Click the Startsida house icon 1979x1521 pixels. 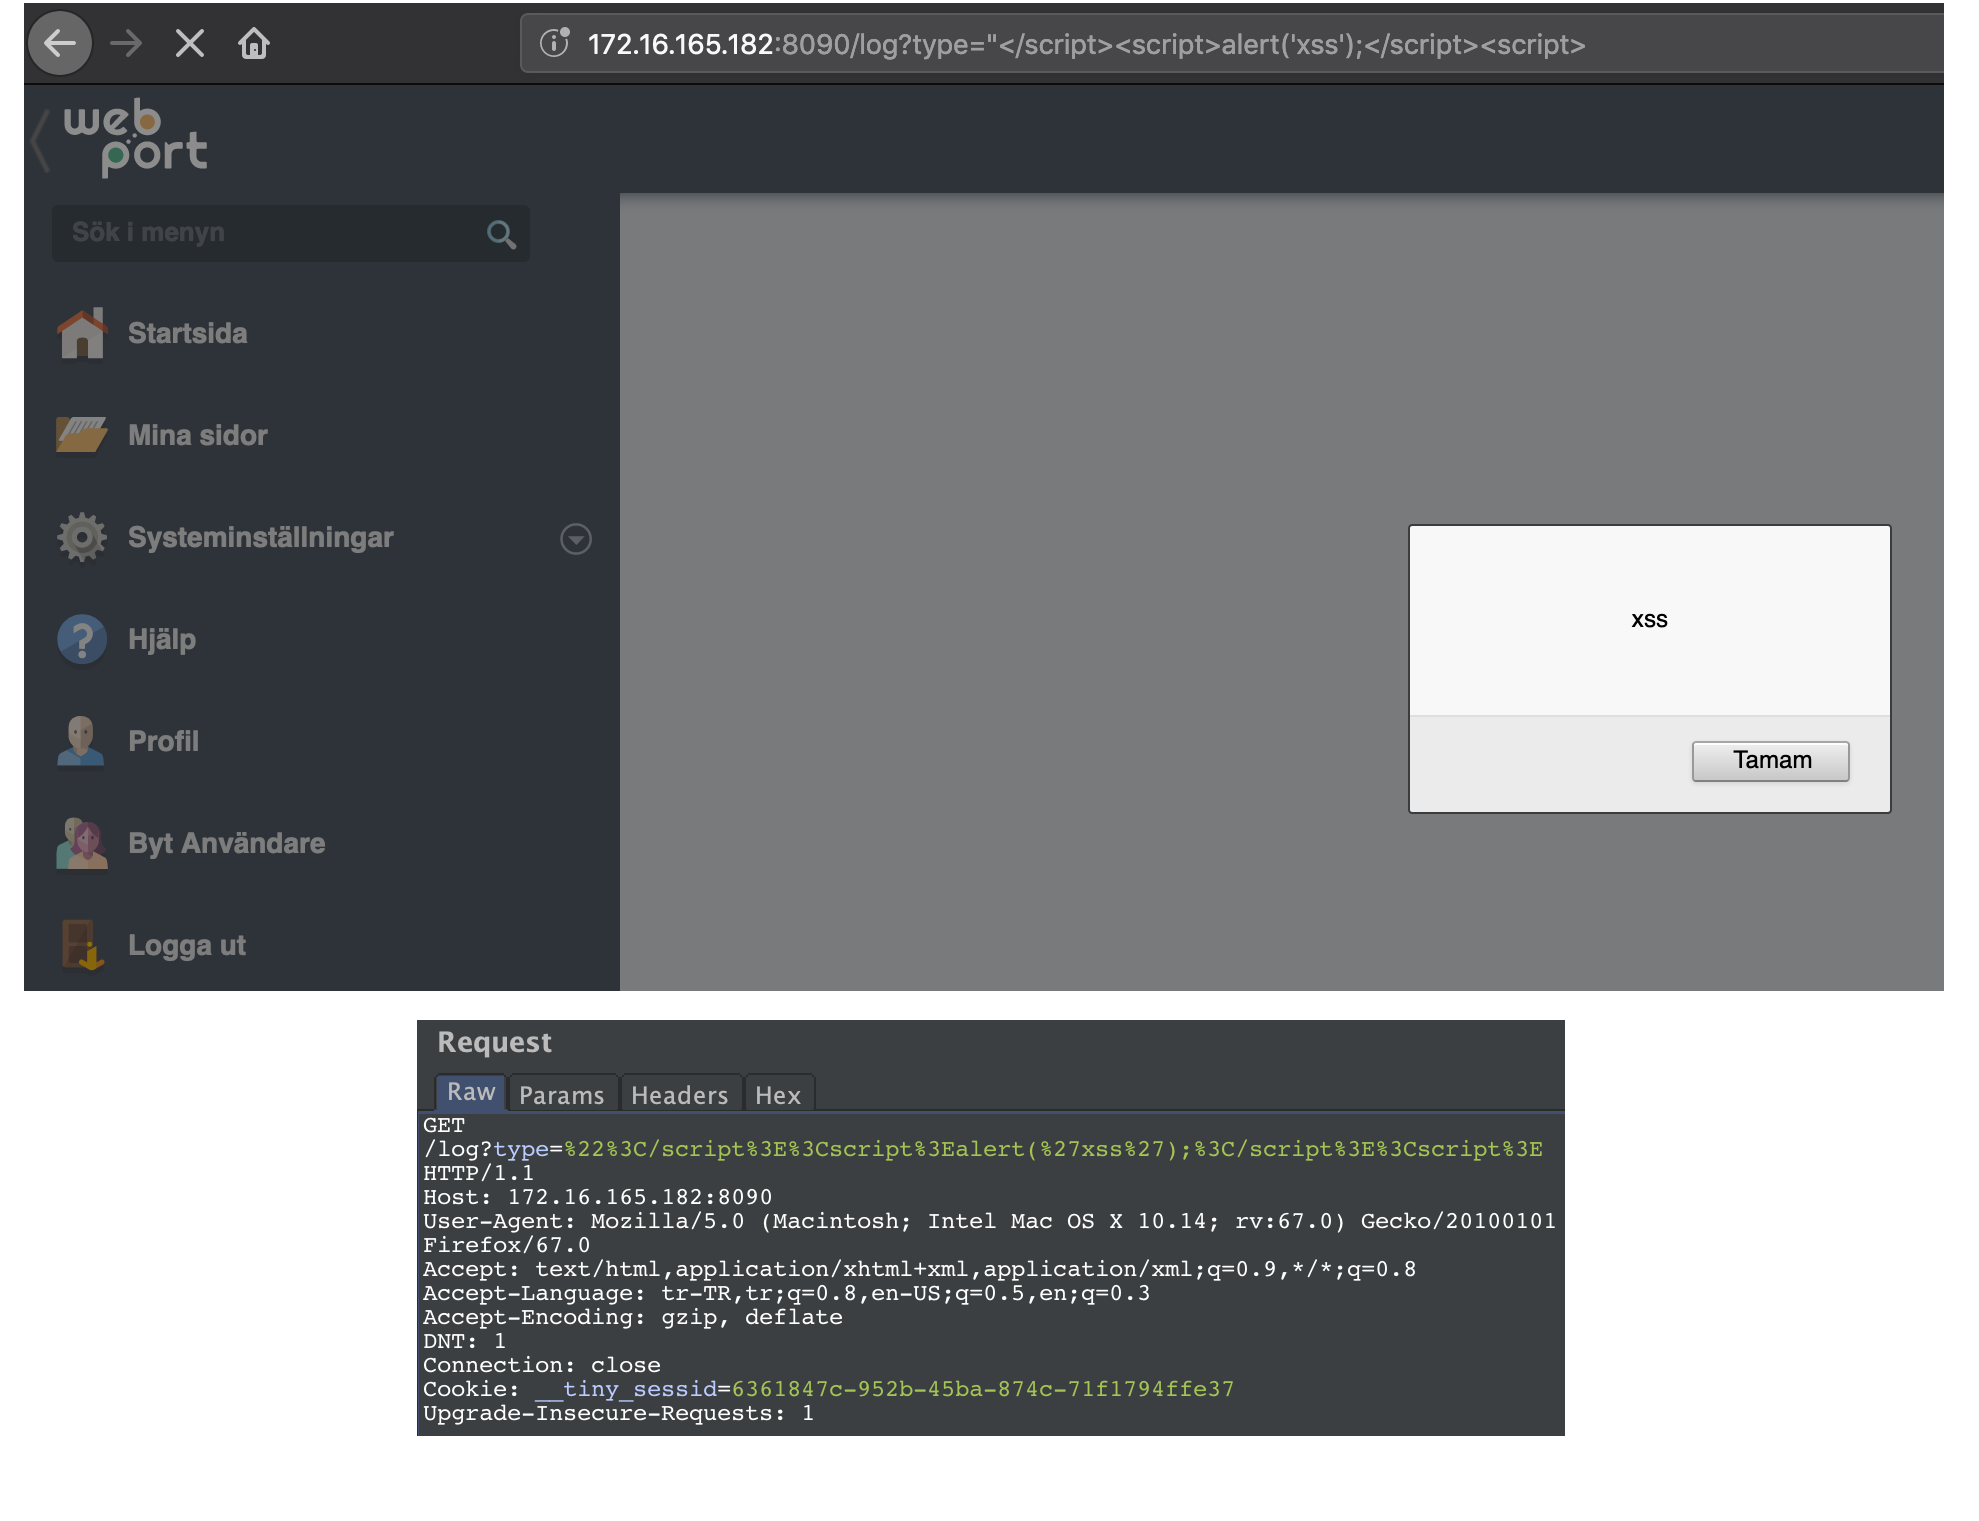pyautogui.click(x=82, y=334)
